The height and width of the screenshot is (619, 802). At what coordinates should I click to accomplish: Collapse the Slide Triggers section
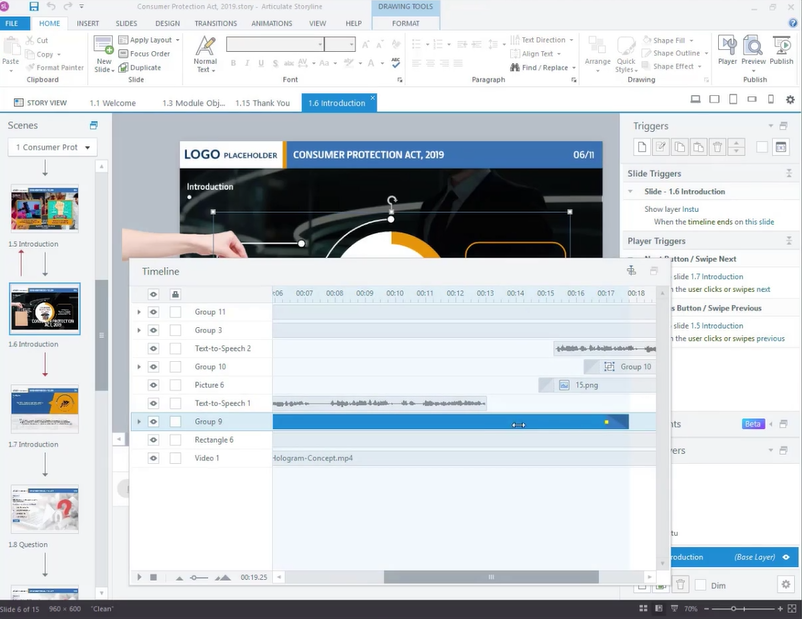[x=789, y=173]
